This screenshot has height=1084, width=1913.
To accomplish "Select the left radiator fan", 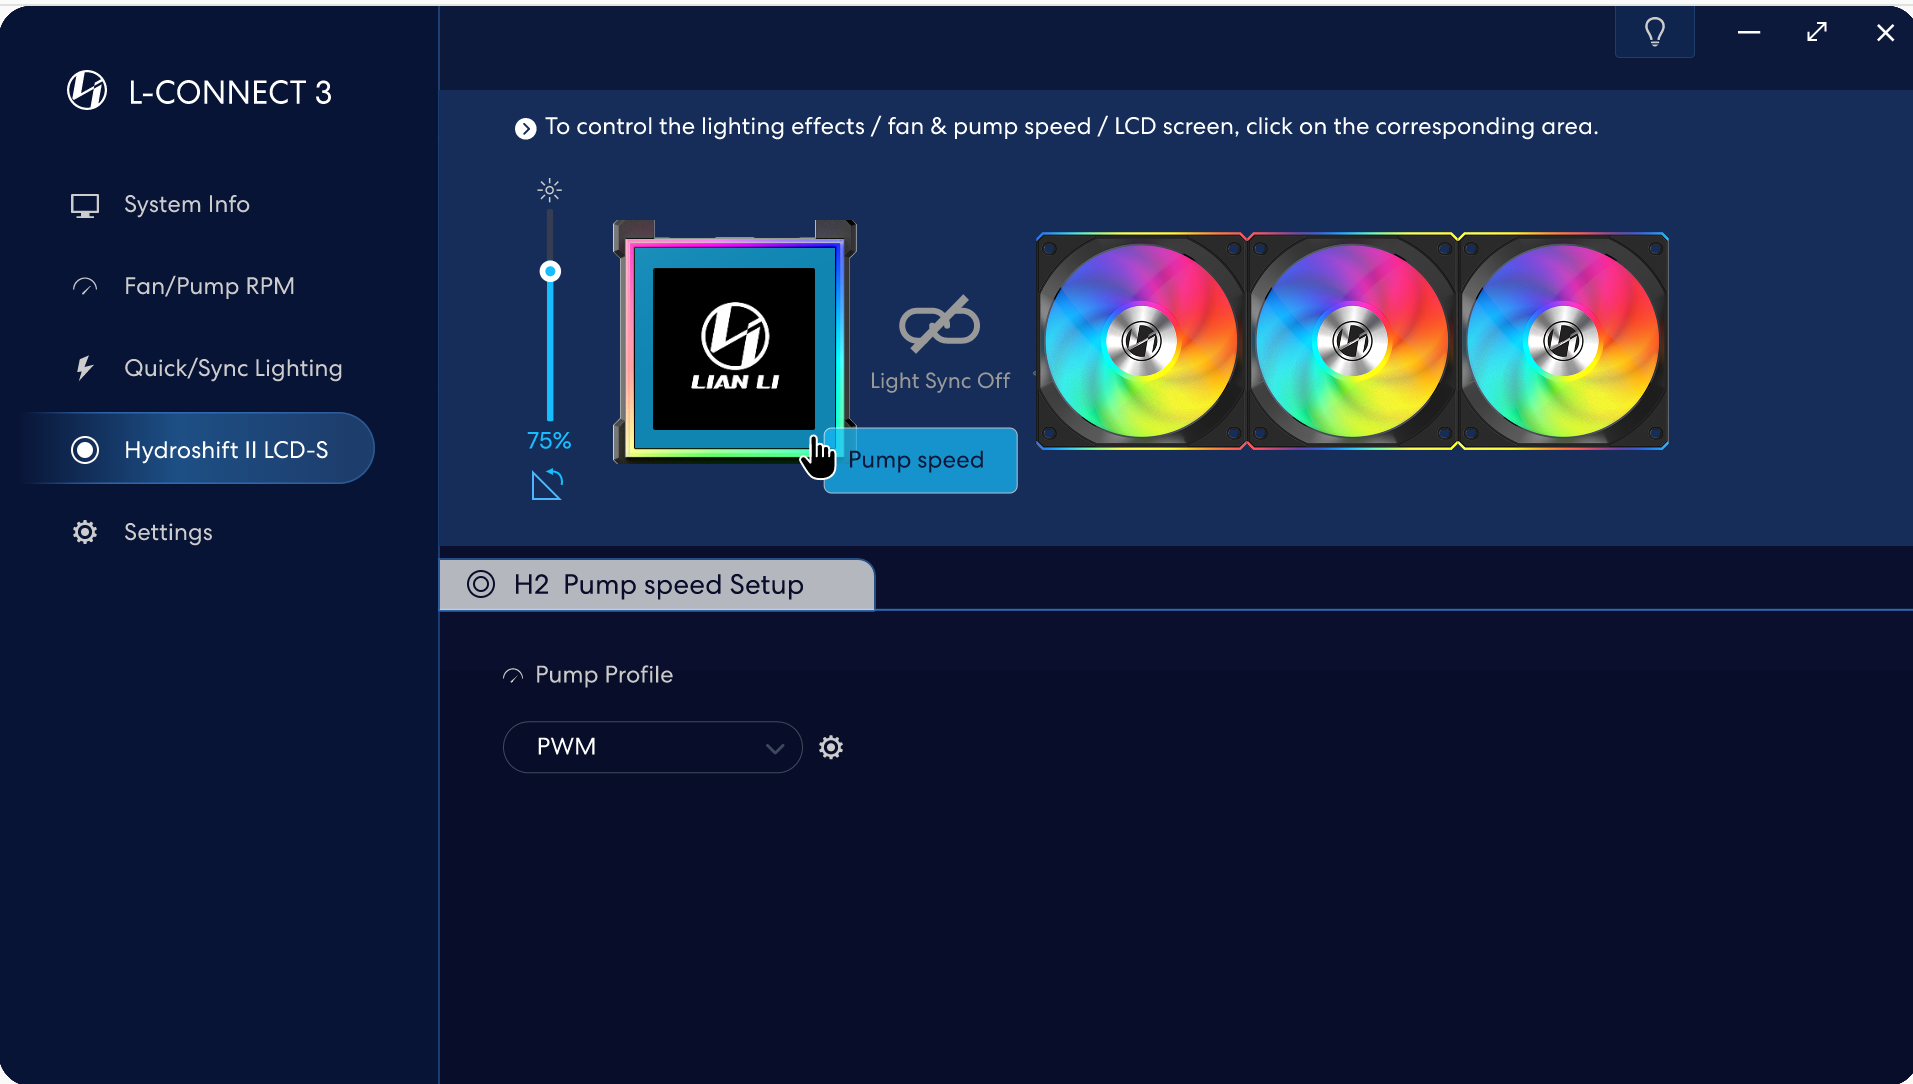I will coord(1141,341).
